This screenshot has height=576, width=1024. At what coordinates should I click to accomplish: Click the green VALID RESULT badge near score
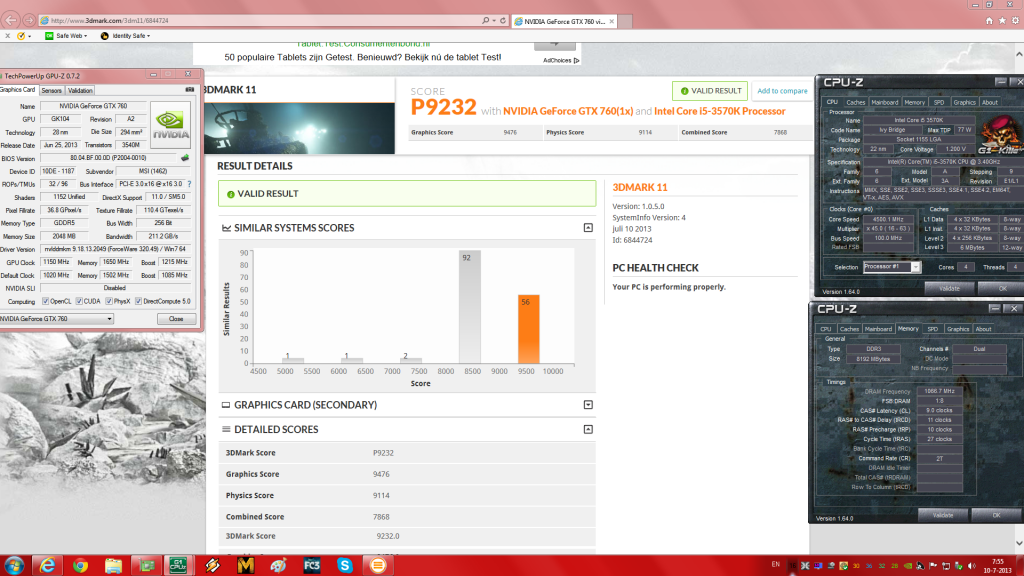click(x=710, y=91)
